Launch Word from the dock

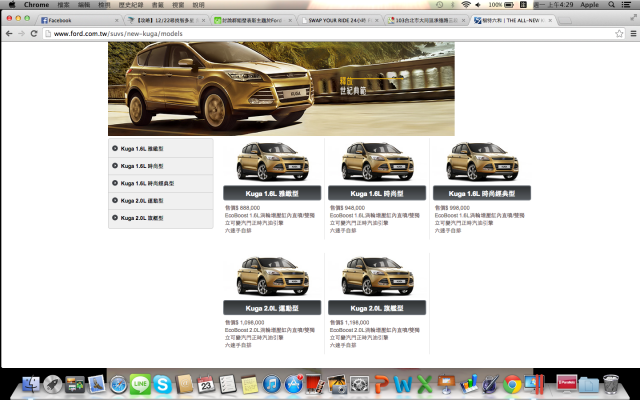402,384
